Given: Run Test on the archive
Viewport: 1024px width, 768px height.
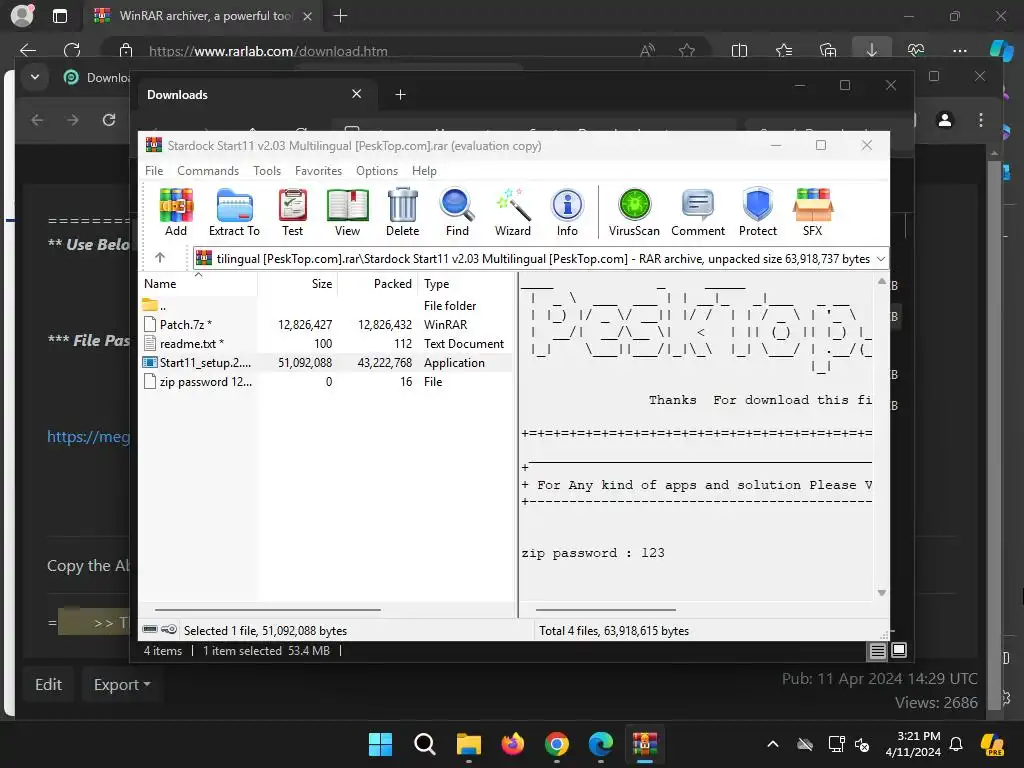Looking at the screenshot, I should 292,212.
